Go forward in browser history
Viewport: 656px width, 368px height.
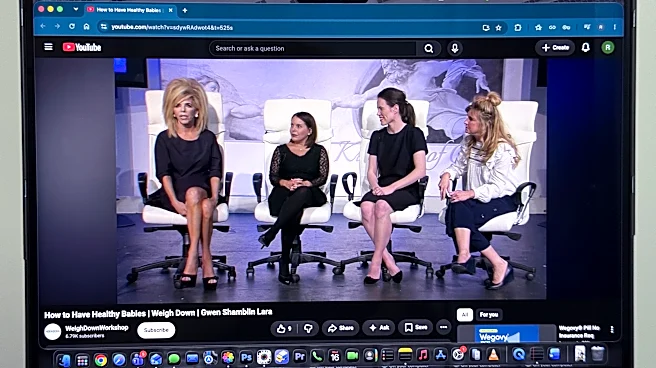tap(57, 26)
